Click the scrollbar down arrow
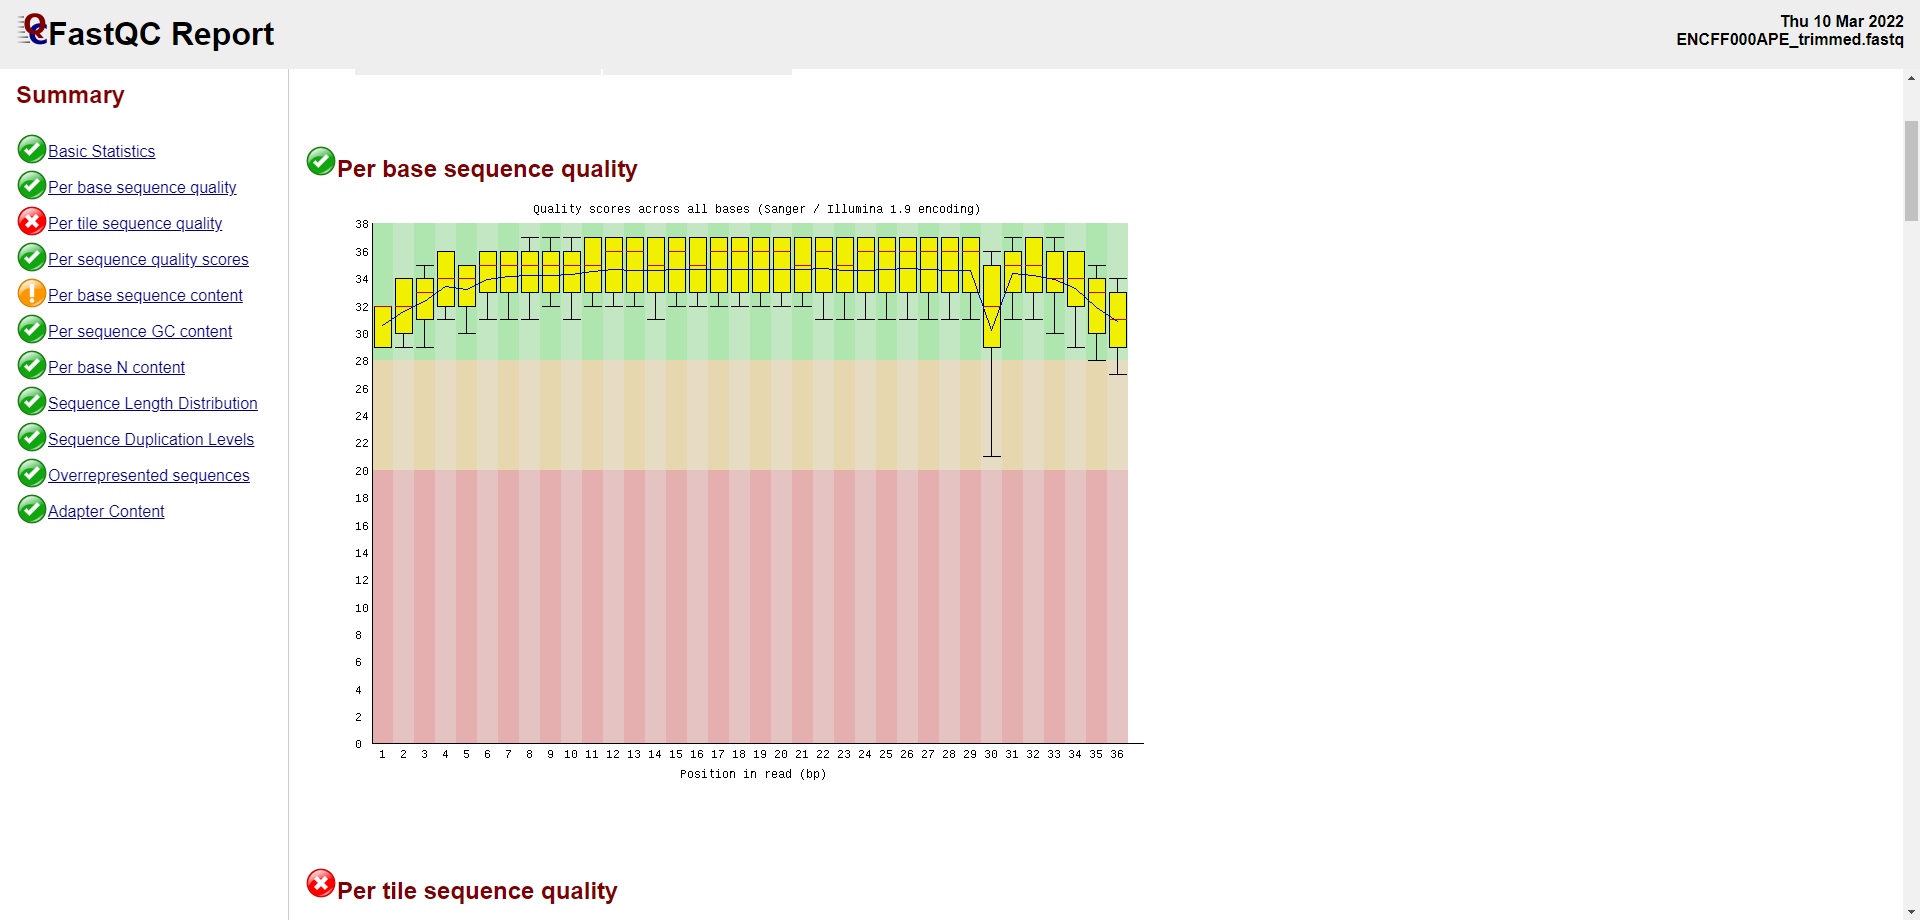This screenshot has height=920, width=1920. point(1911,911)
